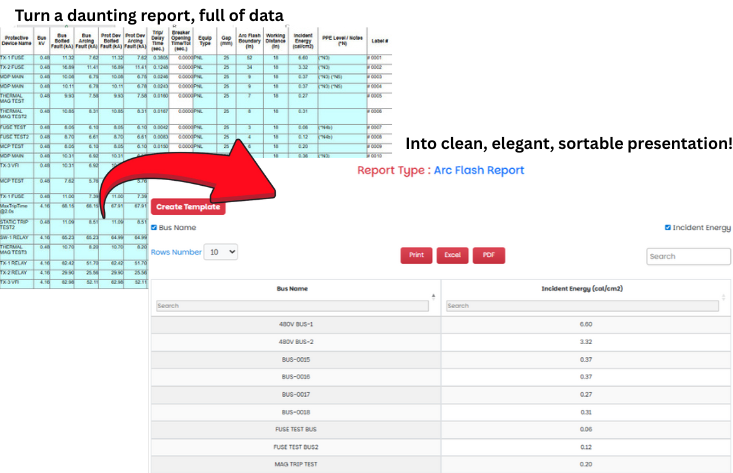The width and height of the screenshot is (733, 473).
Task: Export the table to Excel
Action: [452, 255]
